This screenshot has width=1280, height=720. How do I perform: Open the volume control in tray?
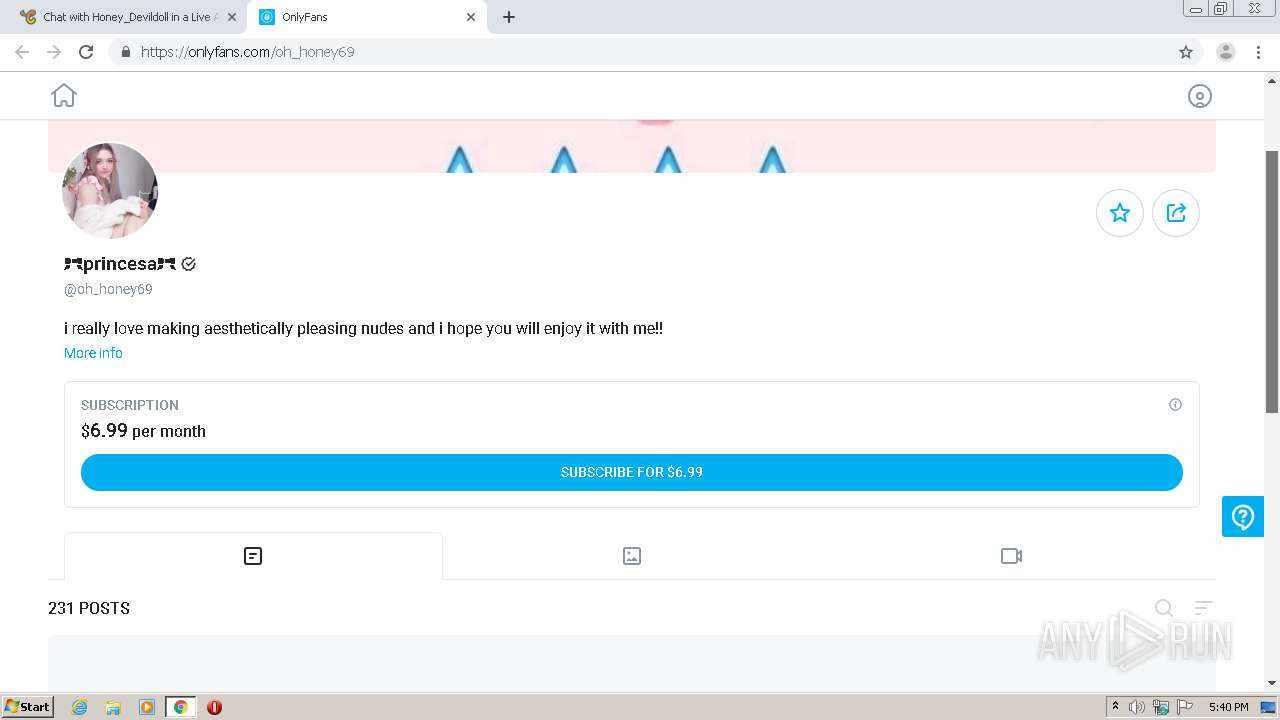pos(1137,707)
